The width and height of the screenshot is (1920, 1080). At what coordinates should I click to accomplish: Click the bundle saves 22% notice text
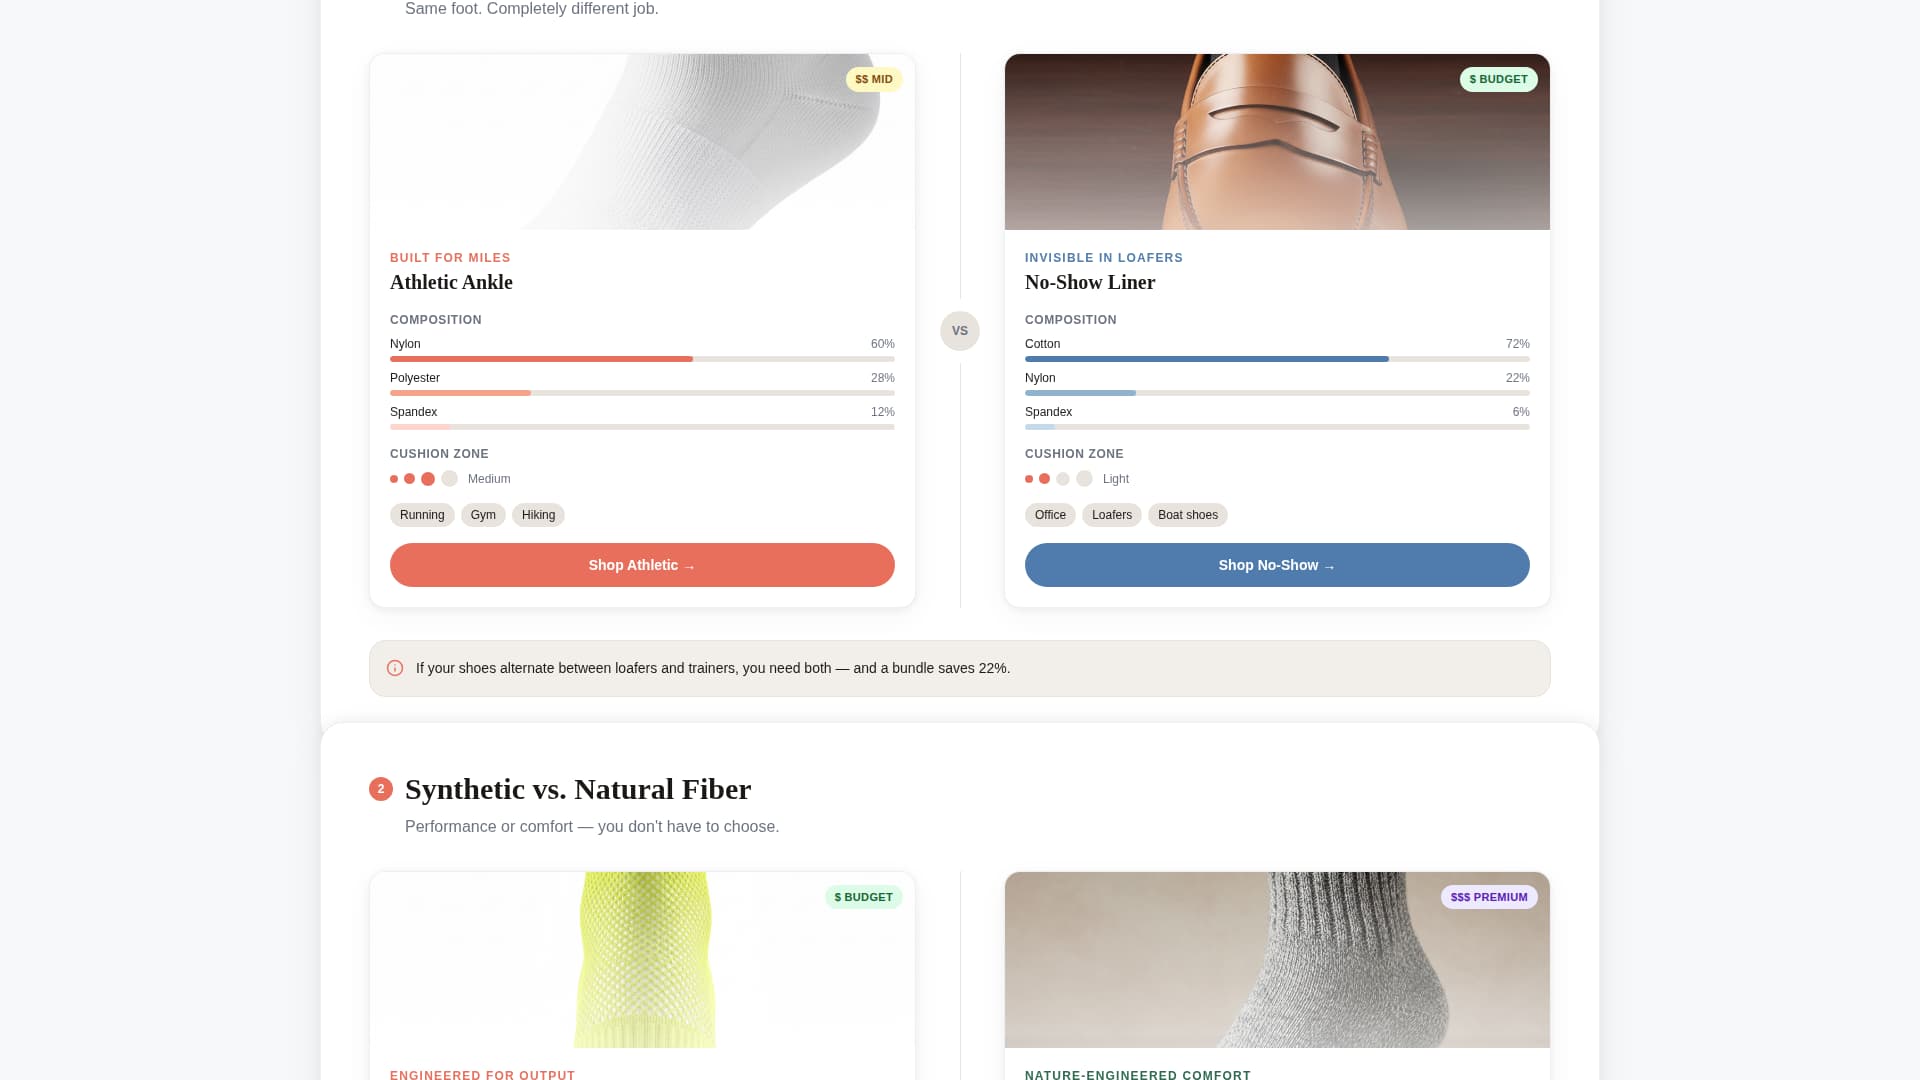713,668
